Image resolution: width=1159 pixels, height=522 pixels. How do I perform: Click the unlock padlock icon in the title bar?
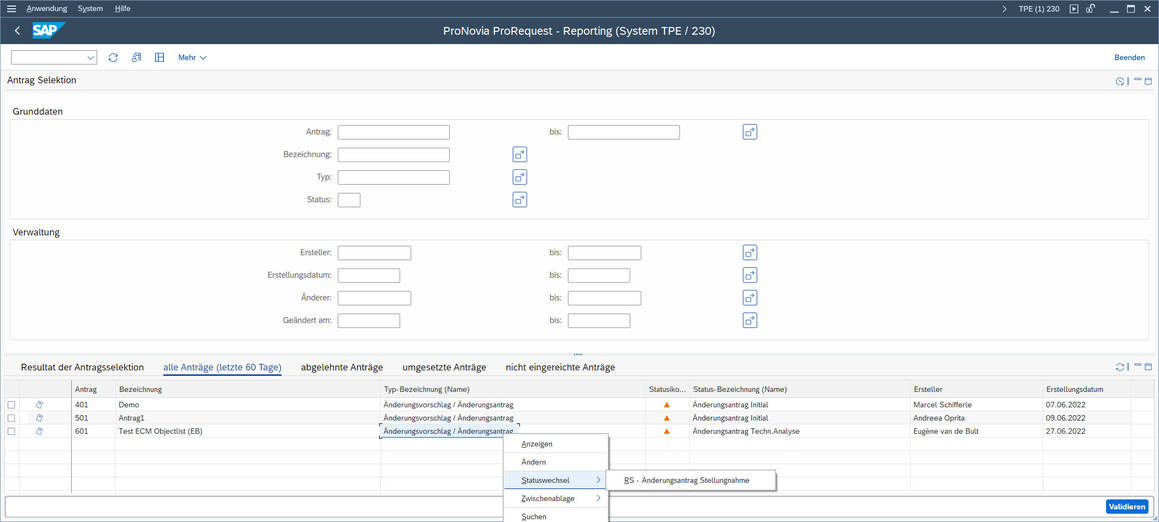click(1090, 9)
